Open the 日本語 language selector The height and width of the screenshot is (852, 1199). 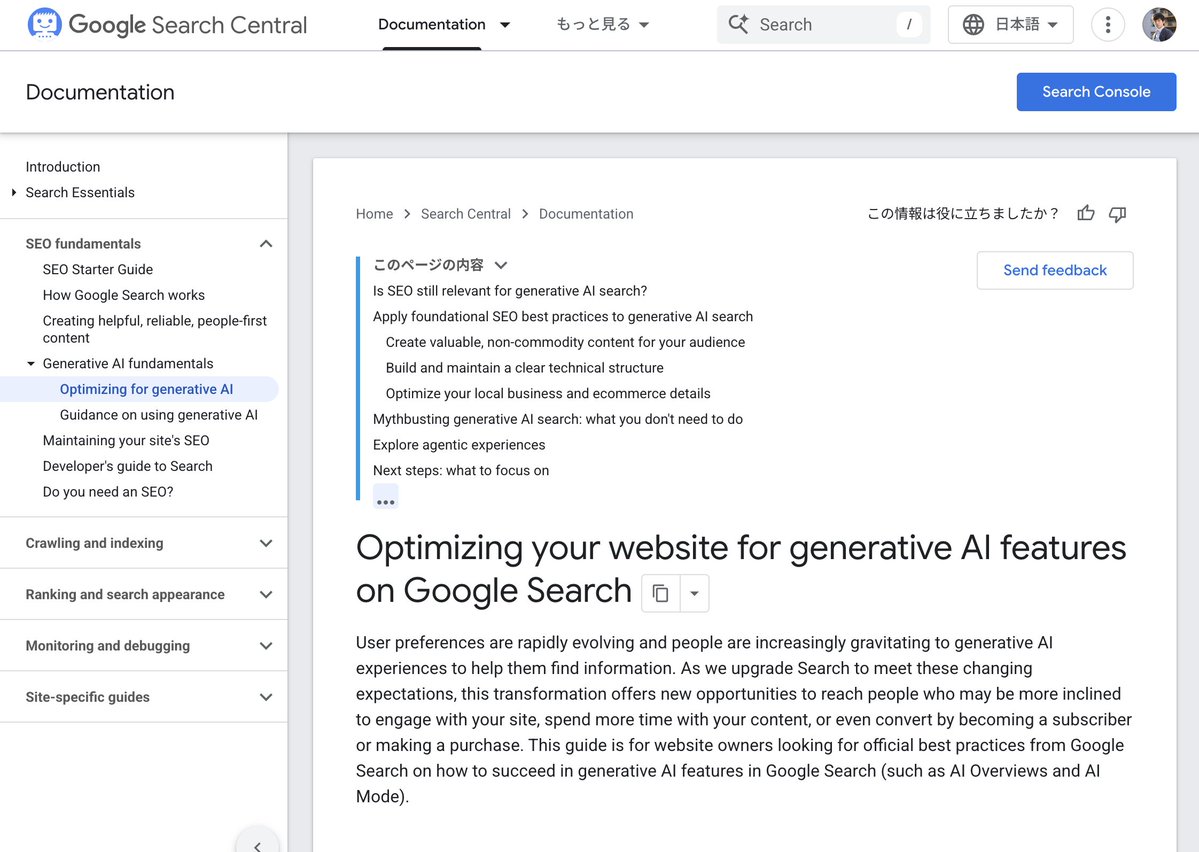click(x=1010, y=24)
